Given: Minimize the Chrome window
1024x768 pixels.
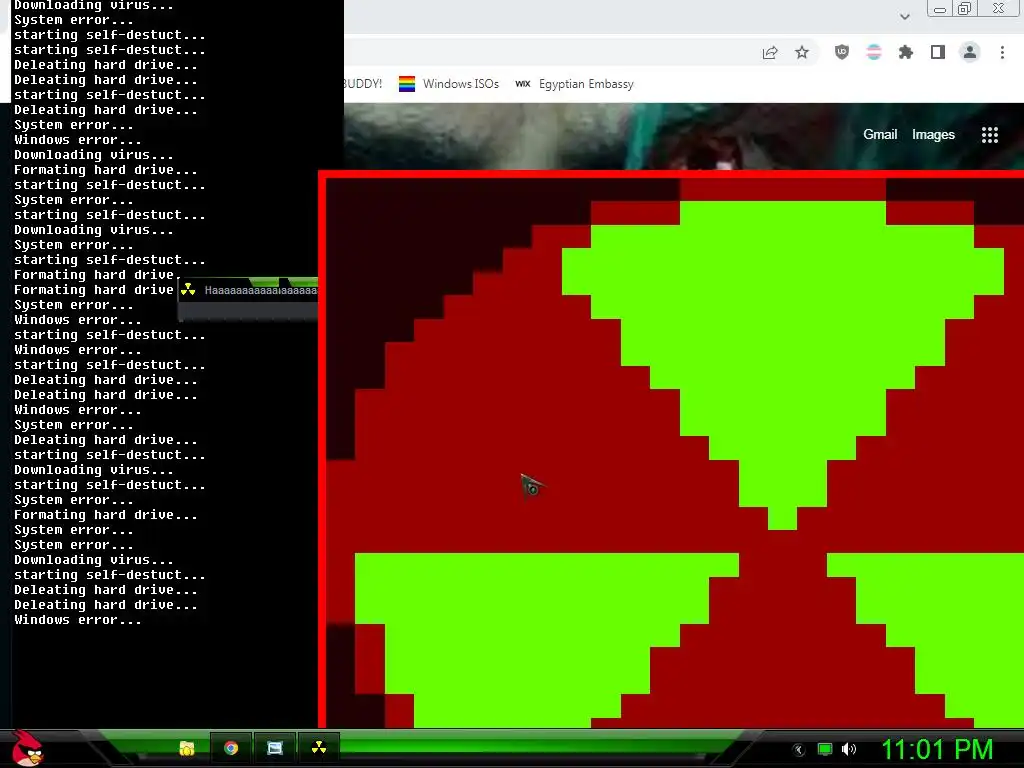Looking at the screenshot, I should [x=940, y=9].
